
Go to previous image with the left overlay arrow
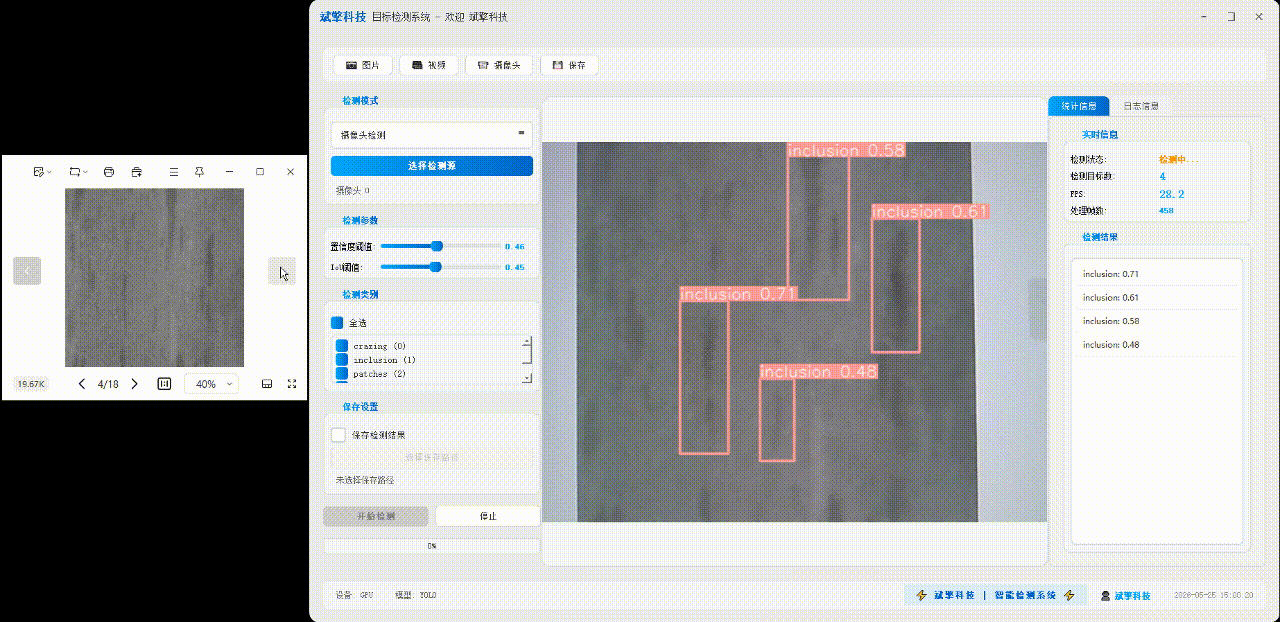pyautogui.click(x=27, y=270)
